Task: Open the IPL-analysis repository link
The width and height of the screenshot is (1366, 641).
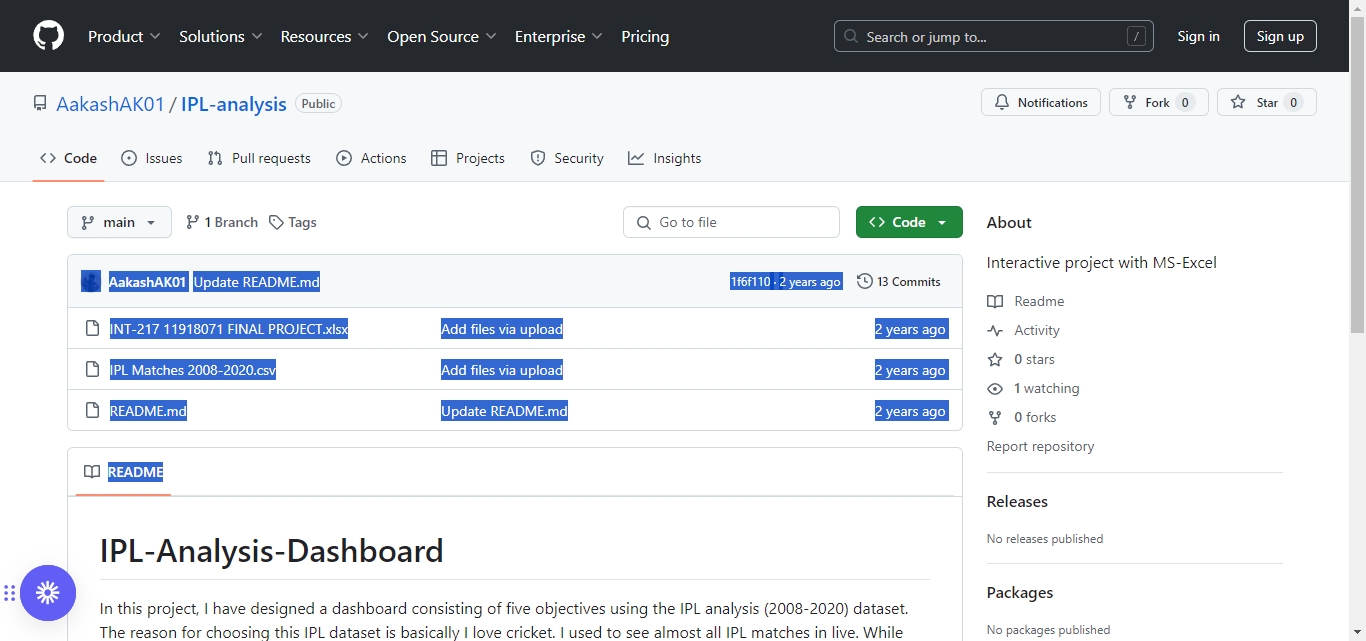Action: coord(234,104)
